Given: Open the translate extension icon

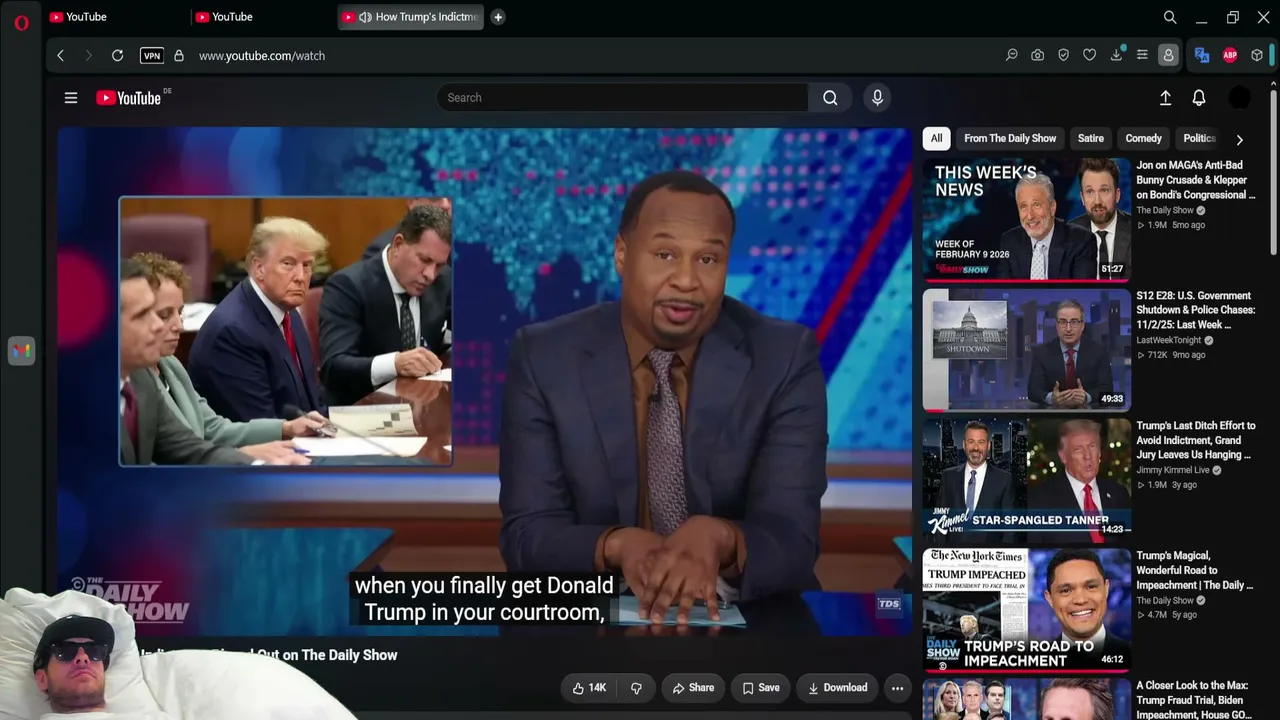Looking at the screenshot, I should pos(1202,56).
